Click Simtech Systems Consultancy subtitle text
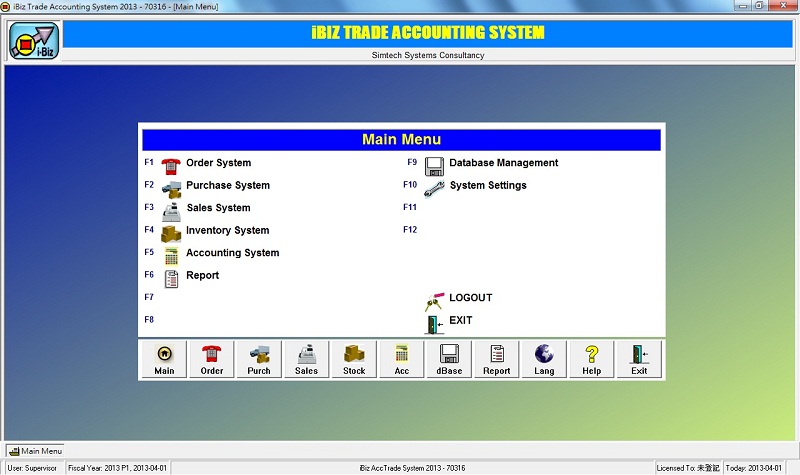Viewport: 800px width, 475px height. [x=428, y=55]
